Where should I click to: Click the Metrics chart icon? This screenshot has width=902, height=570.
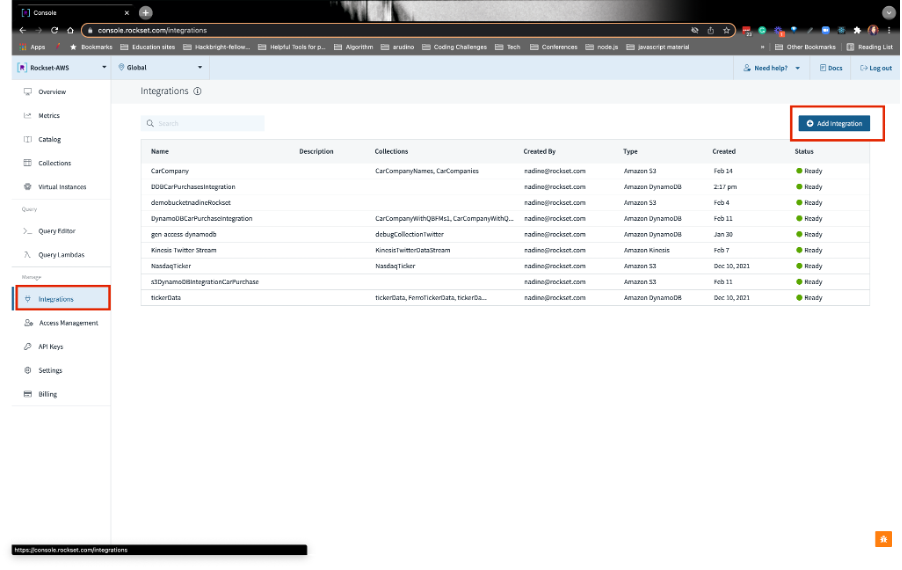tap(28, 116)
